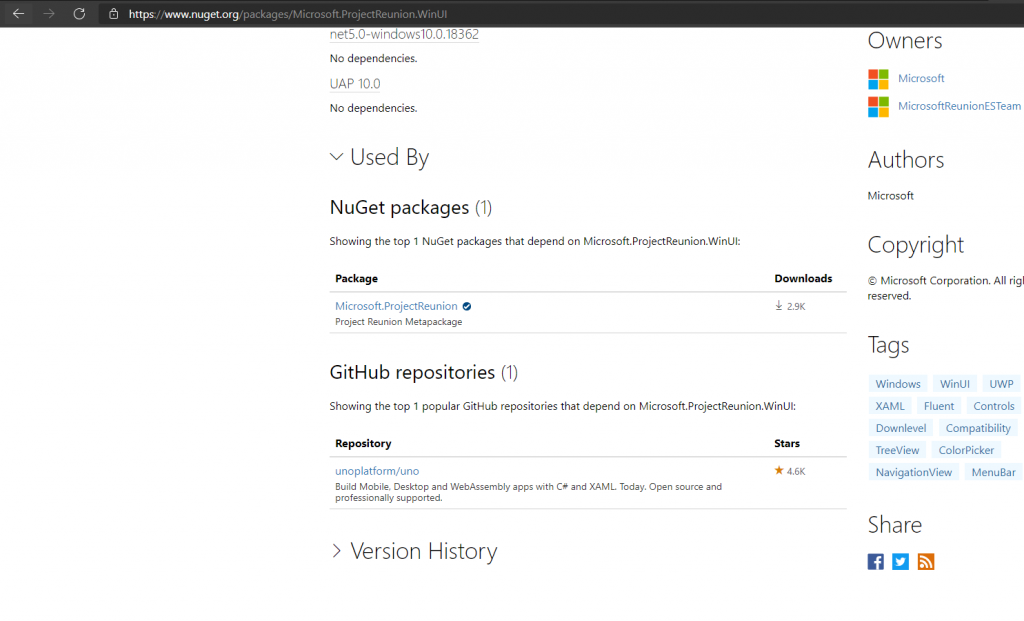The image size is (1024, 621).
Task: Open the package RSS feed
Action: 925,561
